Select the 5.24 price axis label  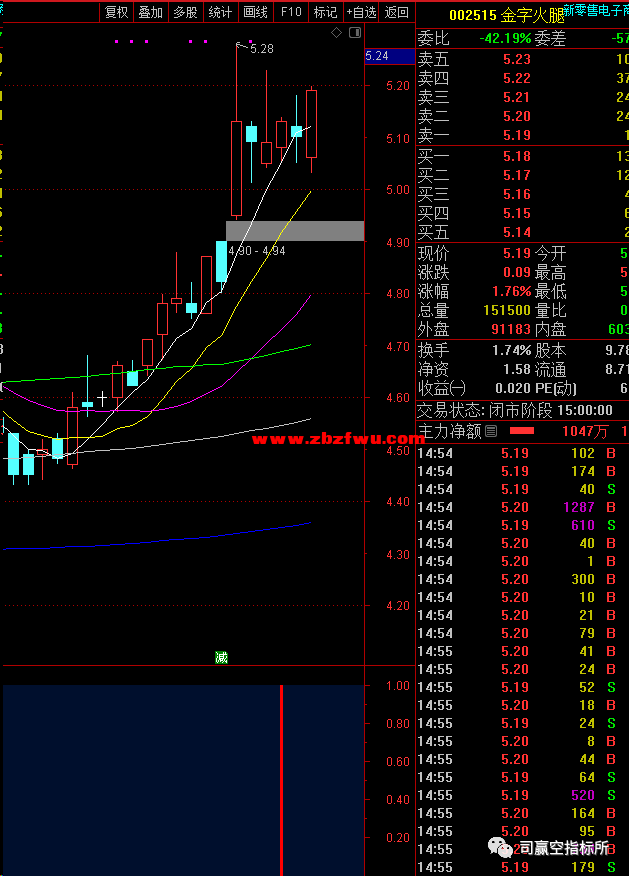(x=389, y=56)
